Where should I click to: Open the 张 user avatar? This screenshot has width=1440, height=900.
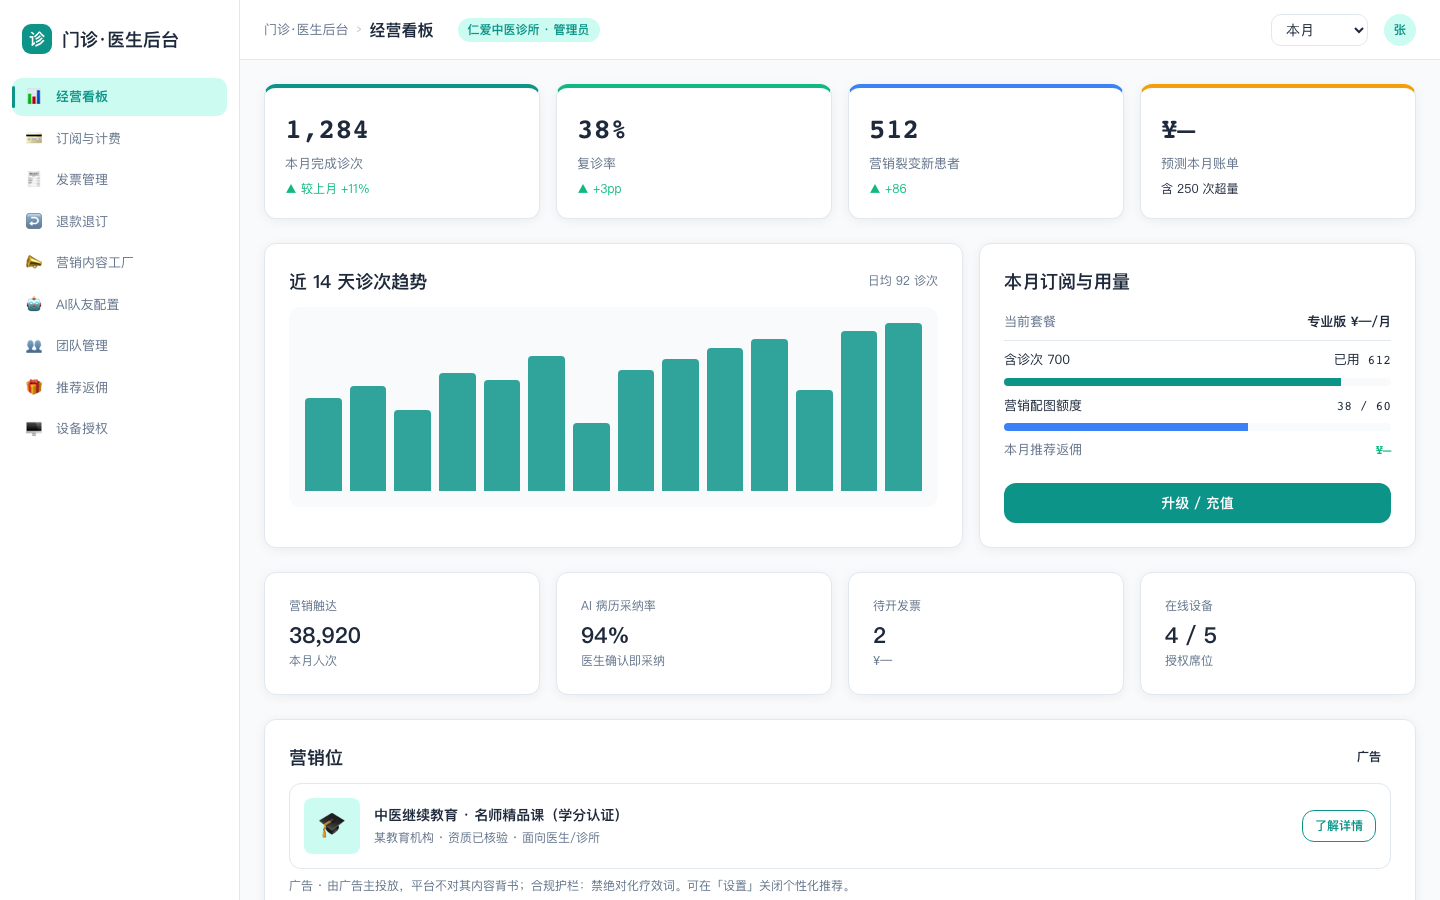[x=1400, y=30]
